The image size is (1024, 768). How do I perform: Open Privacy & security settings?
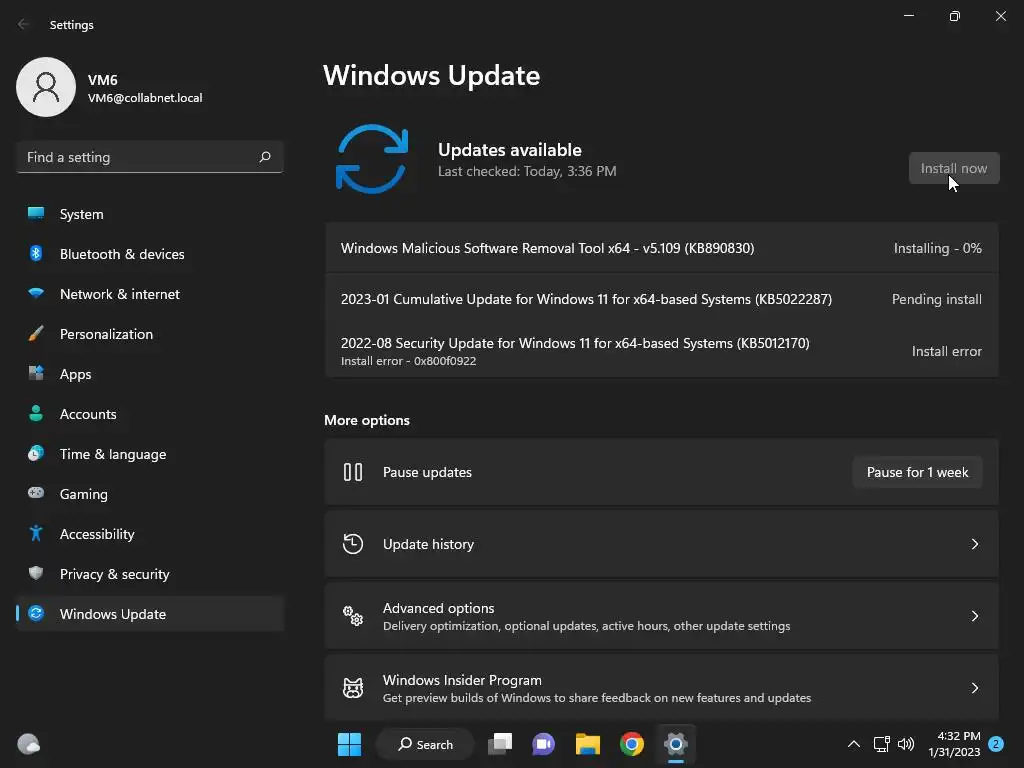coord(150,574)
